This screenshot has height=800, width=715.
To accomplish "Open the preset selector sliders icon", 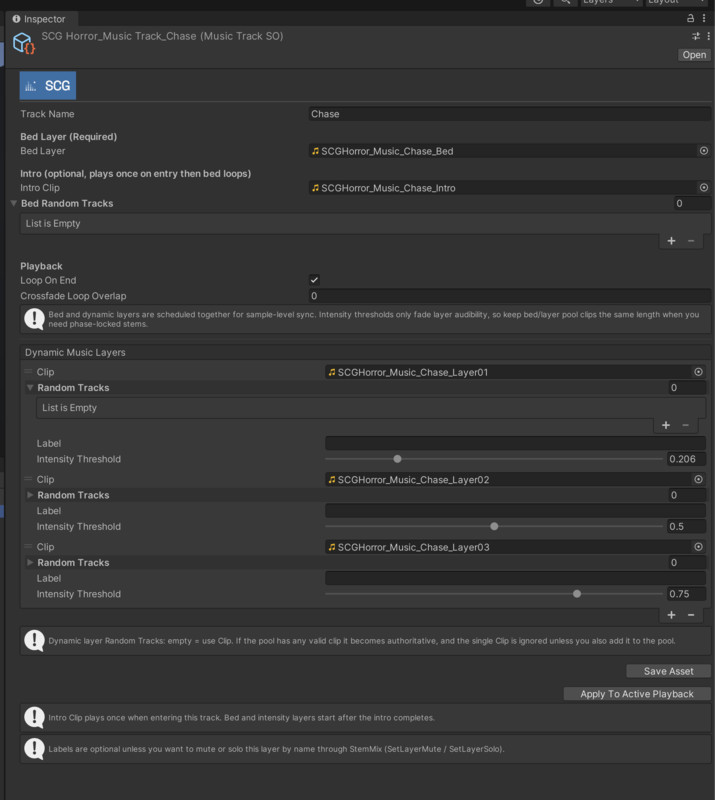I will tap(696, 36).
